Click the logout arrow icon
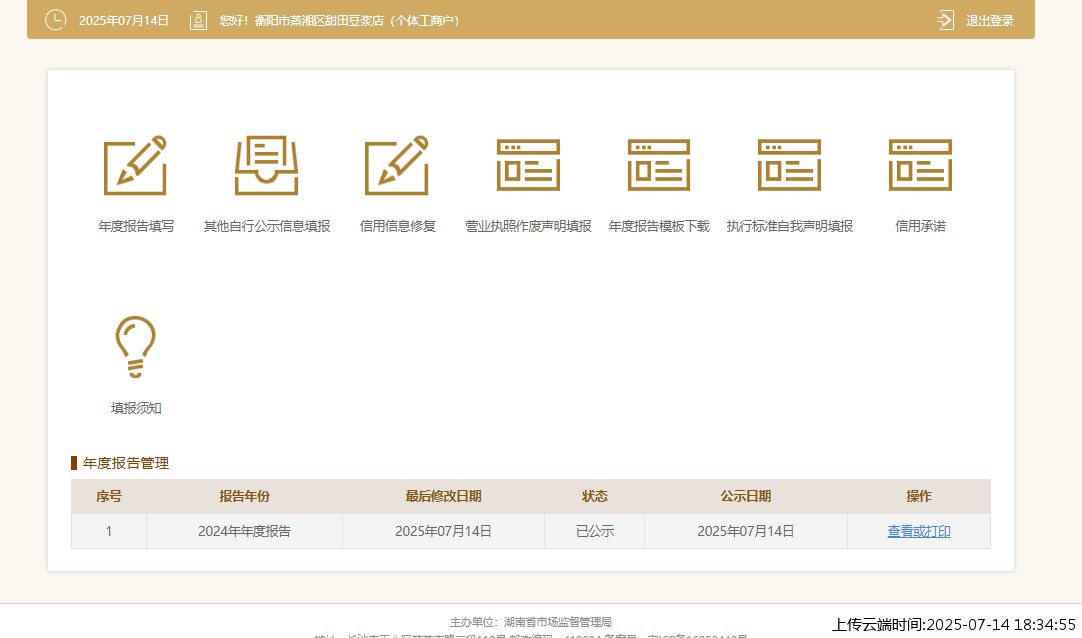 point(945,20)
